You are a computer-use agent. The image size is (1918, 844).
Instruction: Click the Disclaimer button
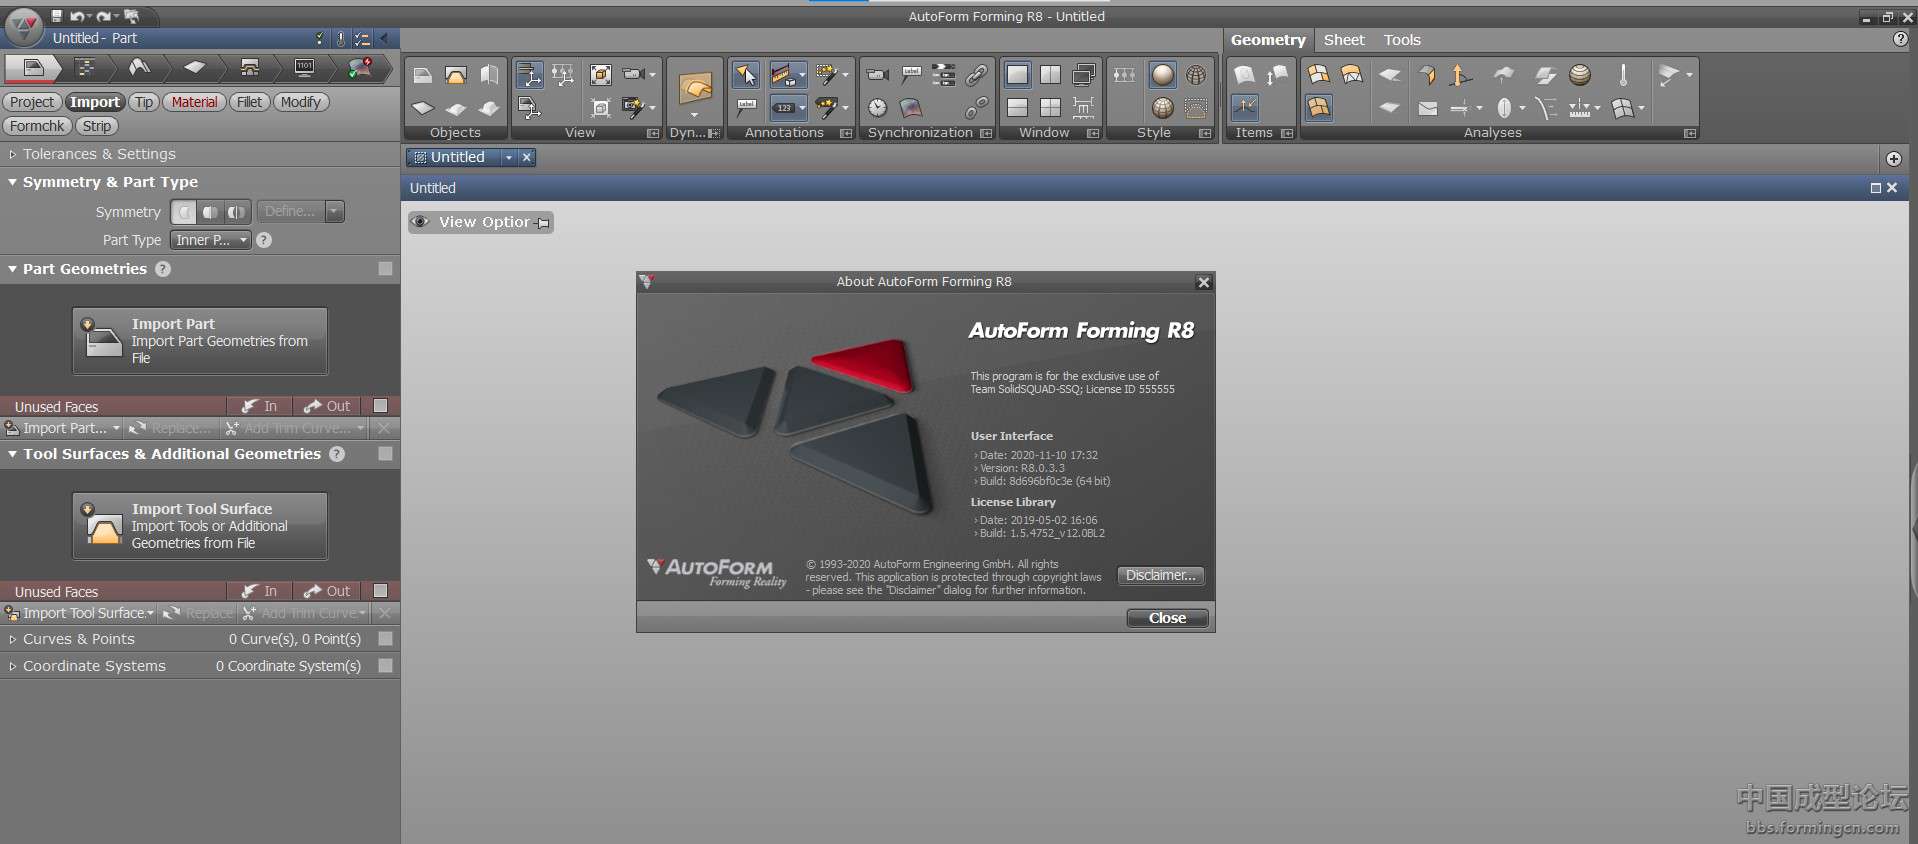tap(1160, 576)
